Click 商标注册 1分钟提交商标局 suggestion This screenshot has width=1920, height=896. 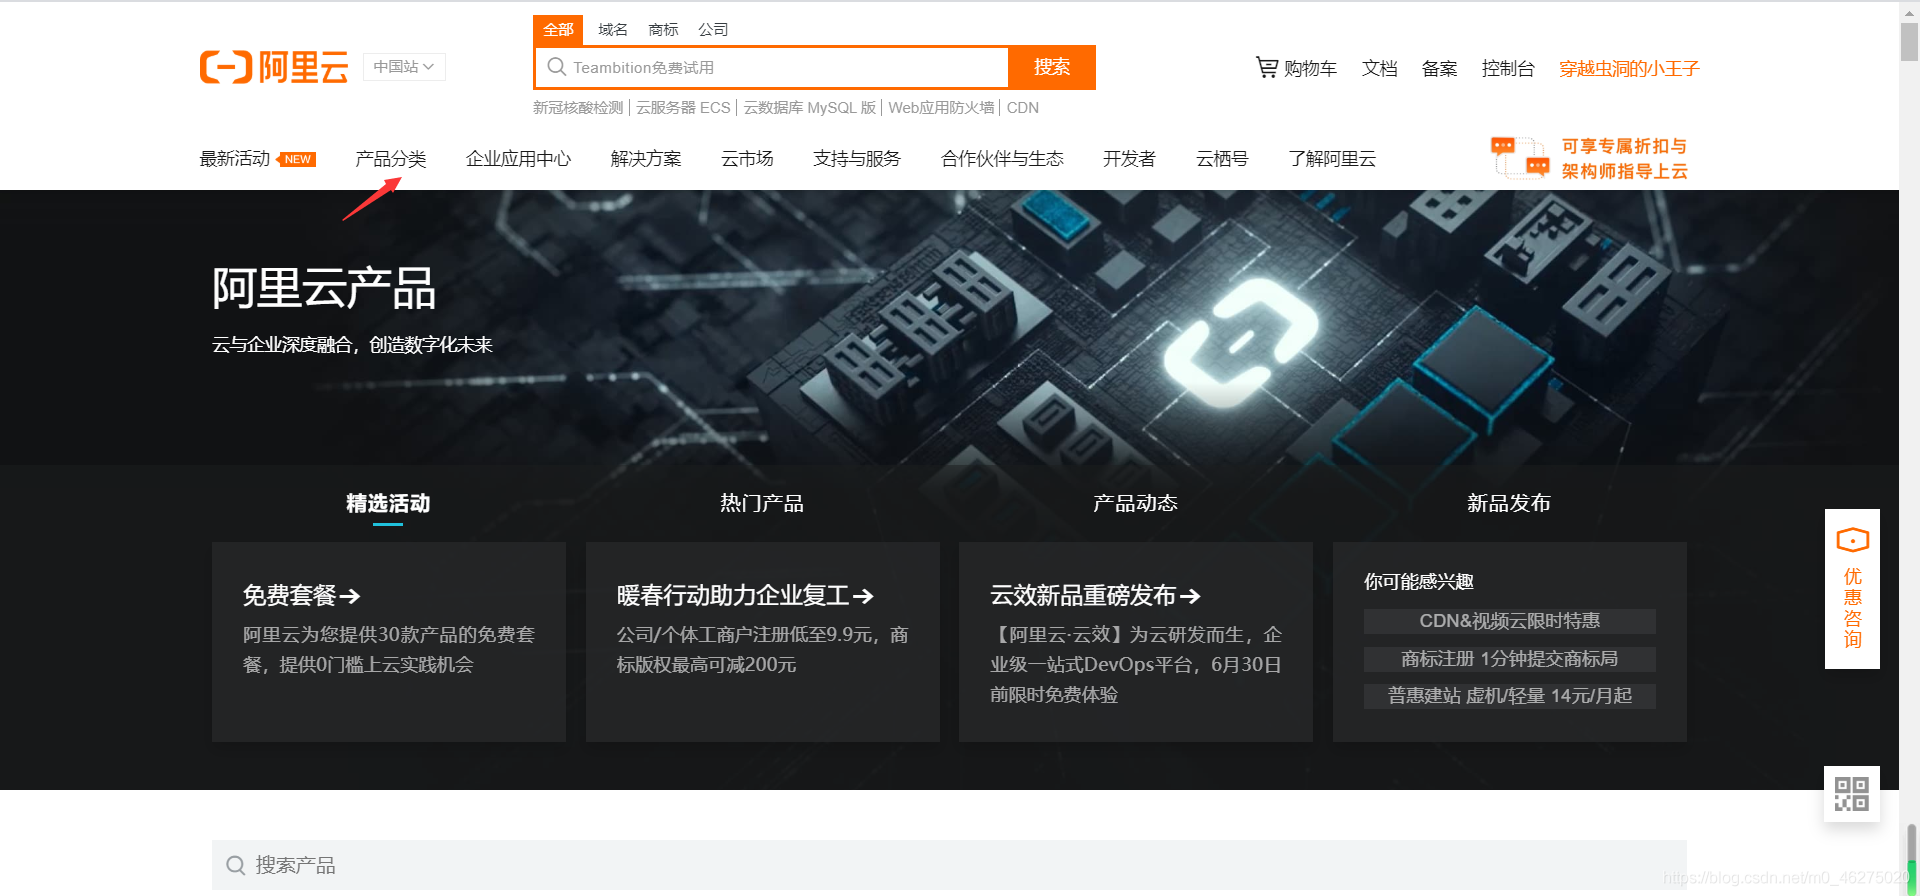(x=1510, y=659)
